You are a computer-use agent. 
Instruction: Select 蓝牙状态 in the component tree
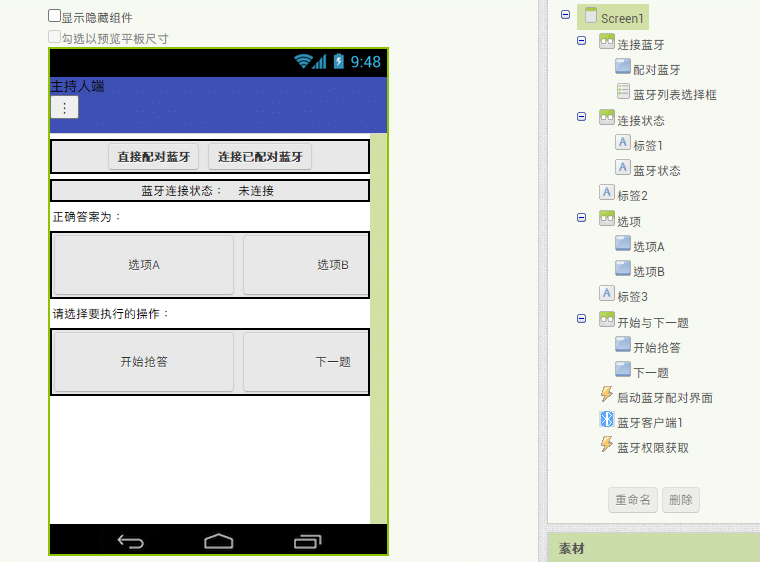(x=656, y=170)
